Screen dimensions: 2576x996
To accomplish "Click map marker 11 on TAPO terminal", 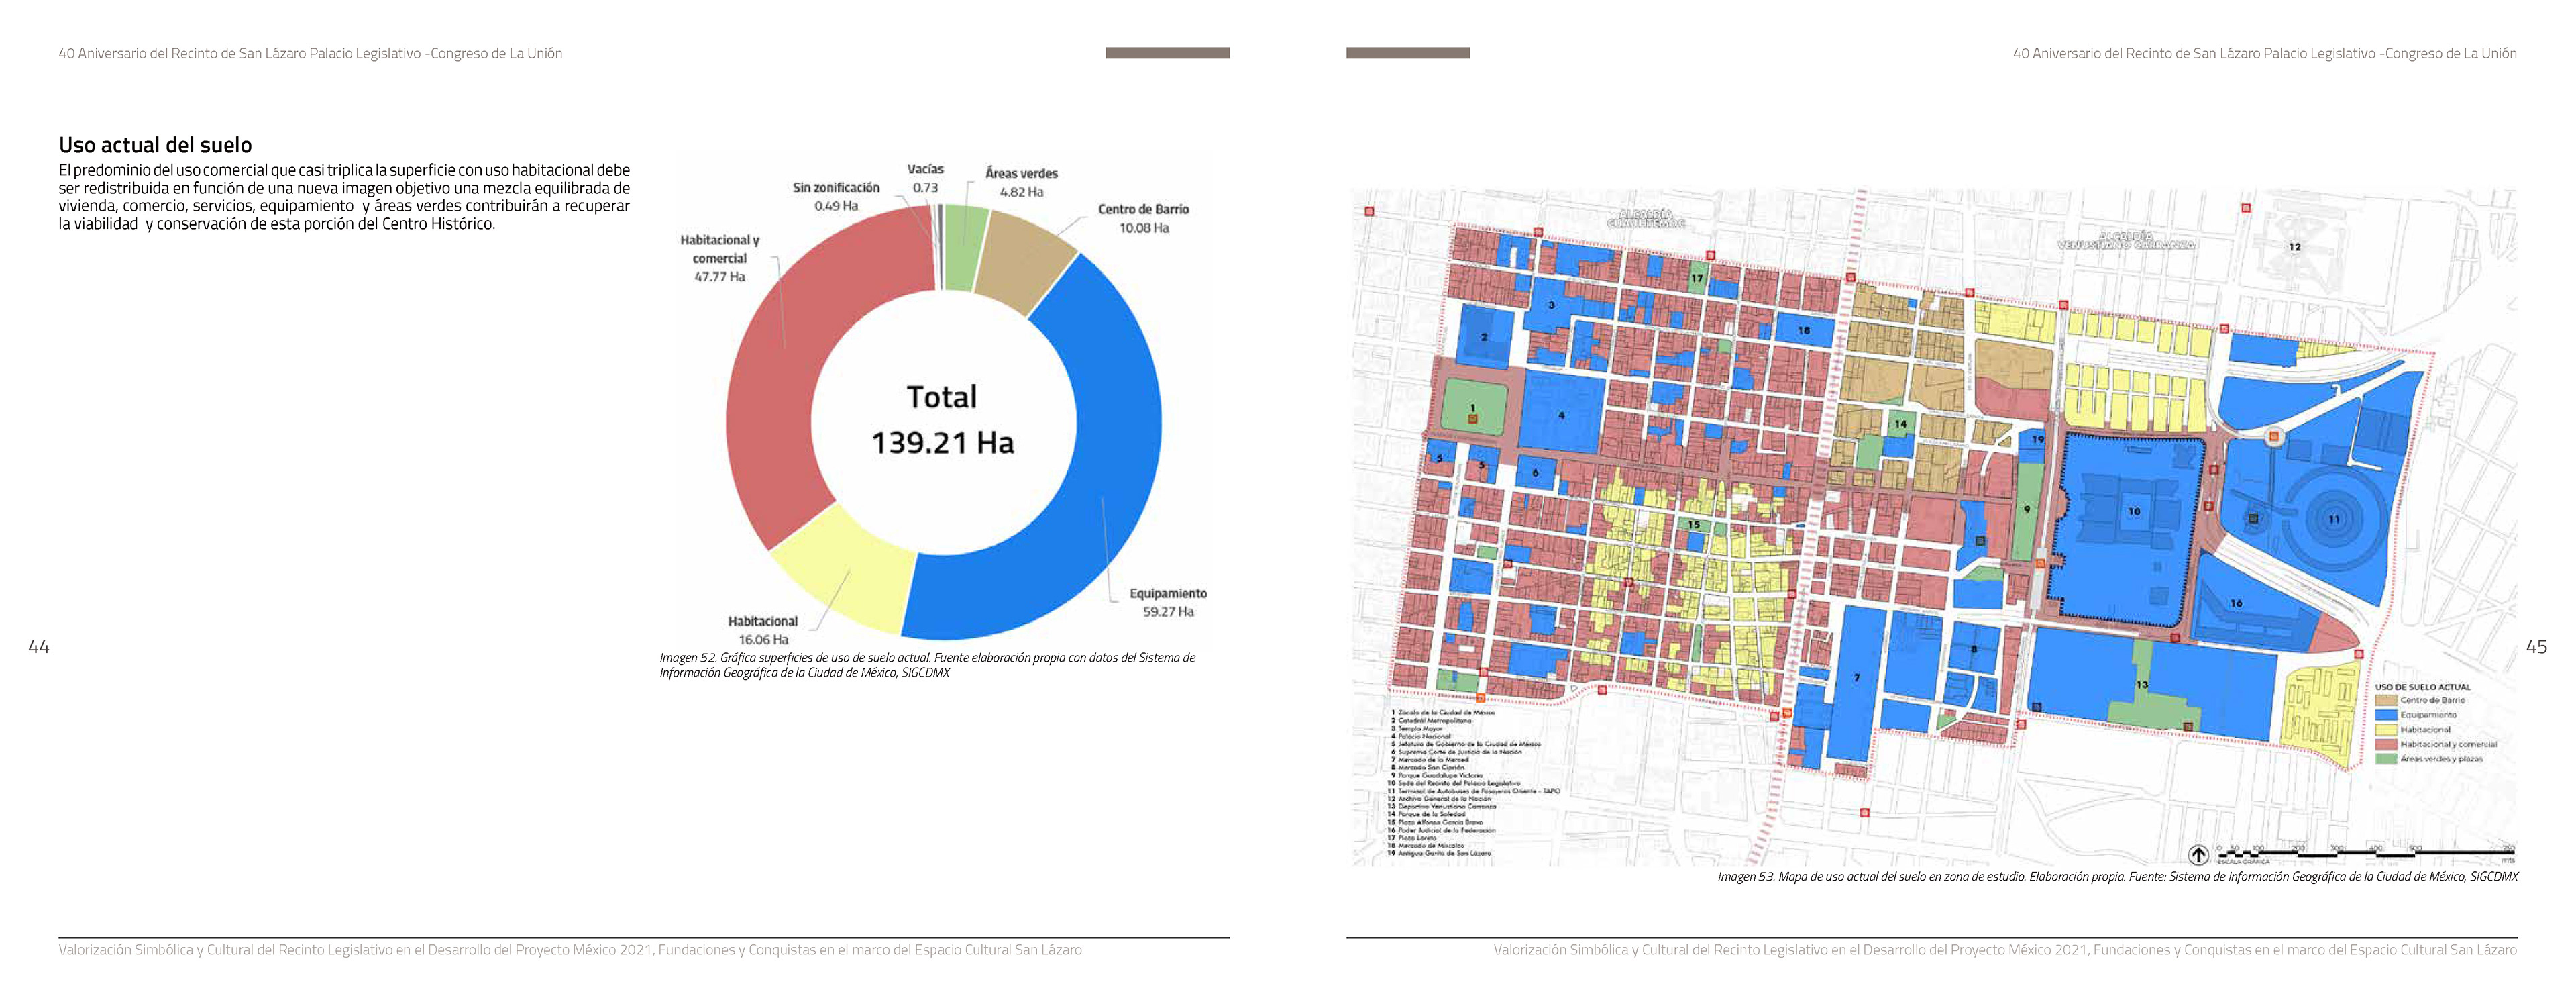I will pos(2333,519).
